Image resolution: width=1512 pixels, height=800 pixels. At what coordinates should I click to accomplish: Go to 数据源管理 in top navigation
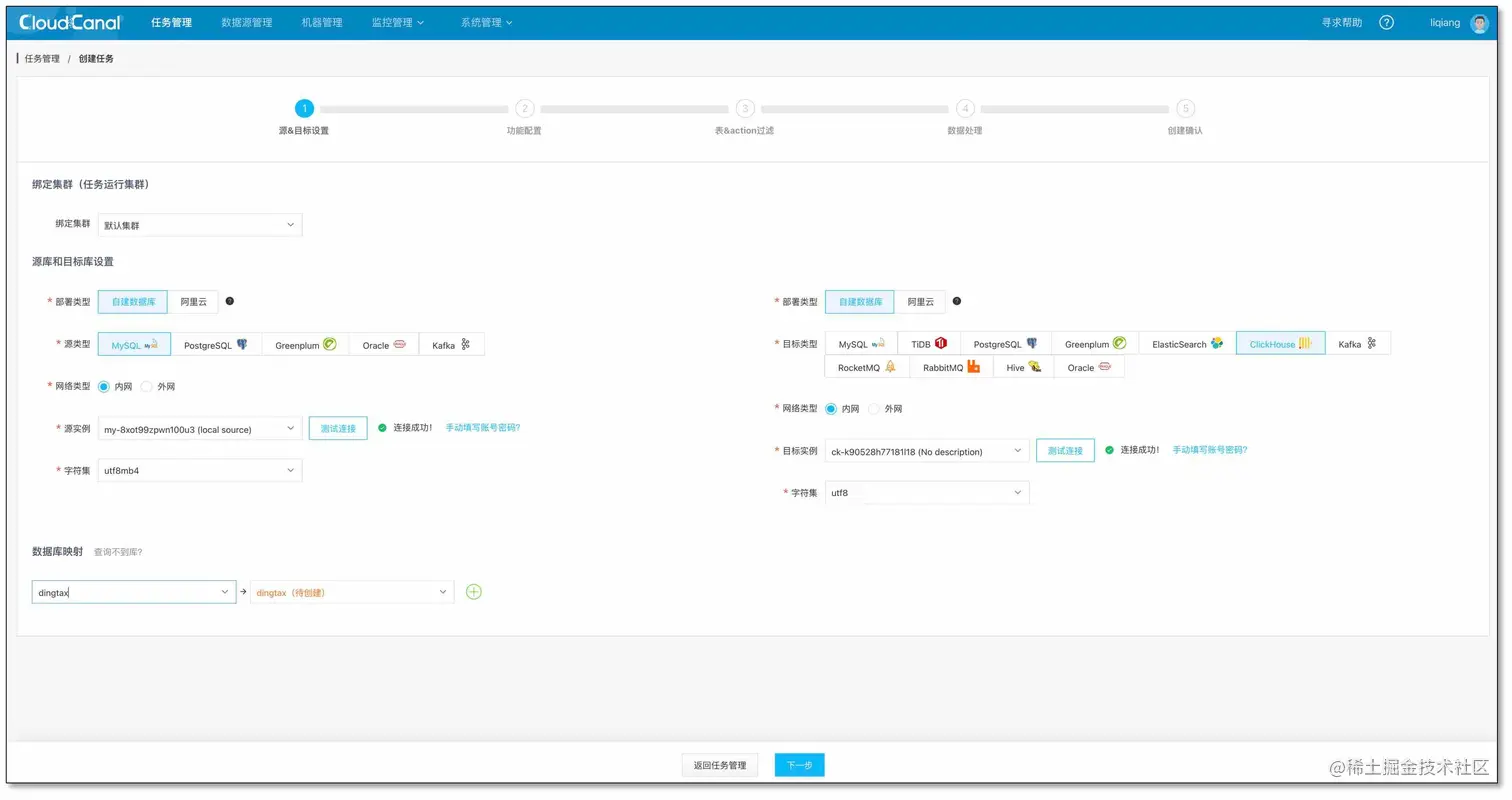click(x=247, y=22)
